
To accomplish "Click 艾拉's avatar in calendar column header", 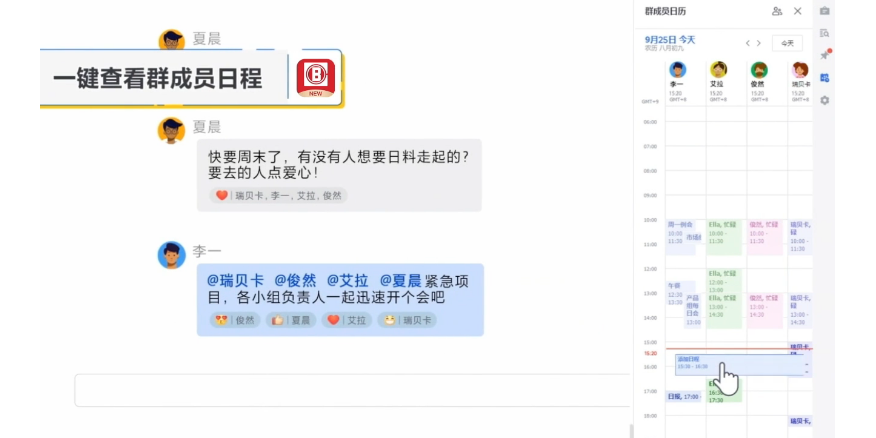I will point(718,69).
